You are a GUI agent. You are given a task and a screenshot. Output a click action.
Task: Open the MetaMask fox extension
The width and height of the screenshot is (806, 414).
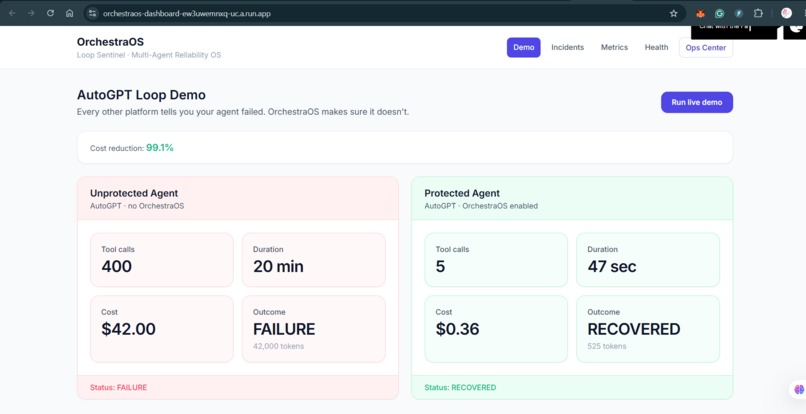[x=700, y=14]
